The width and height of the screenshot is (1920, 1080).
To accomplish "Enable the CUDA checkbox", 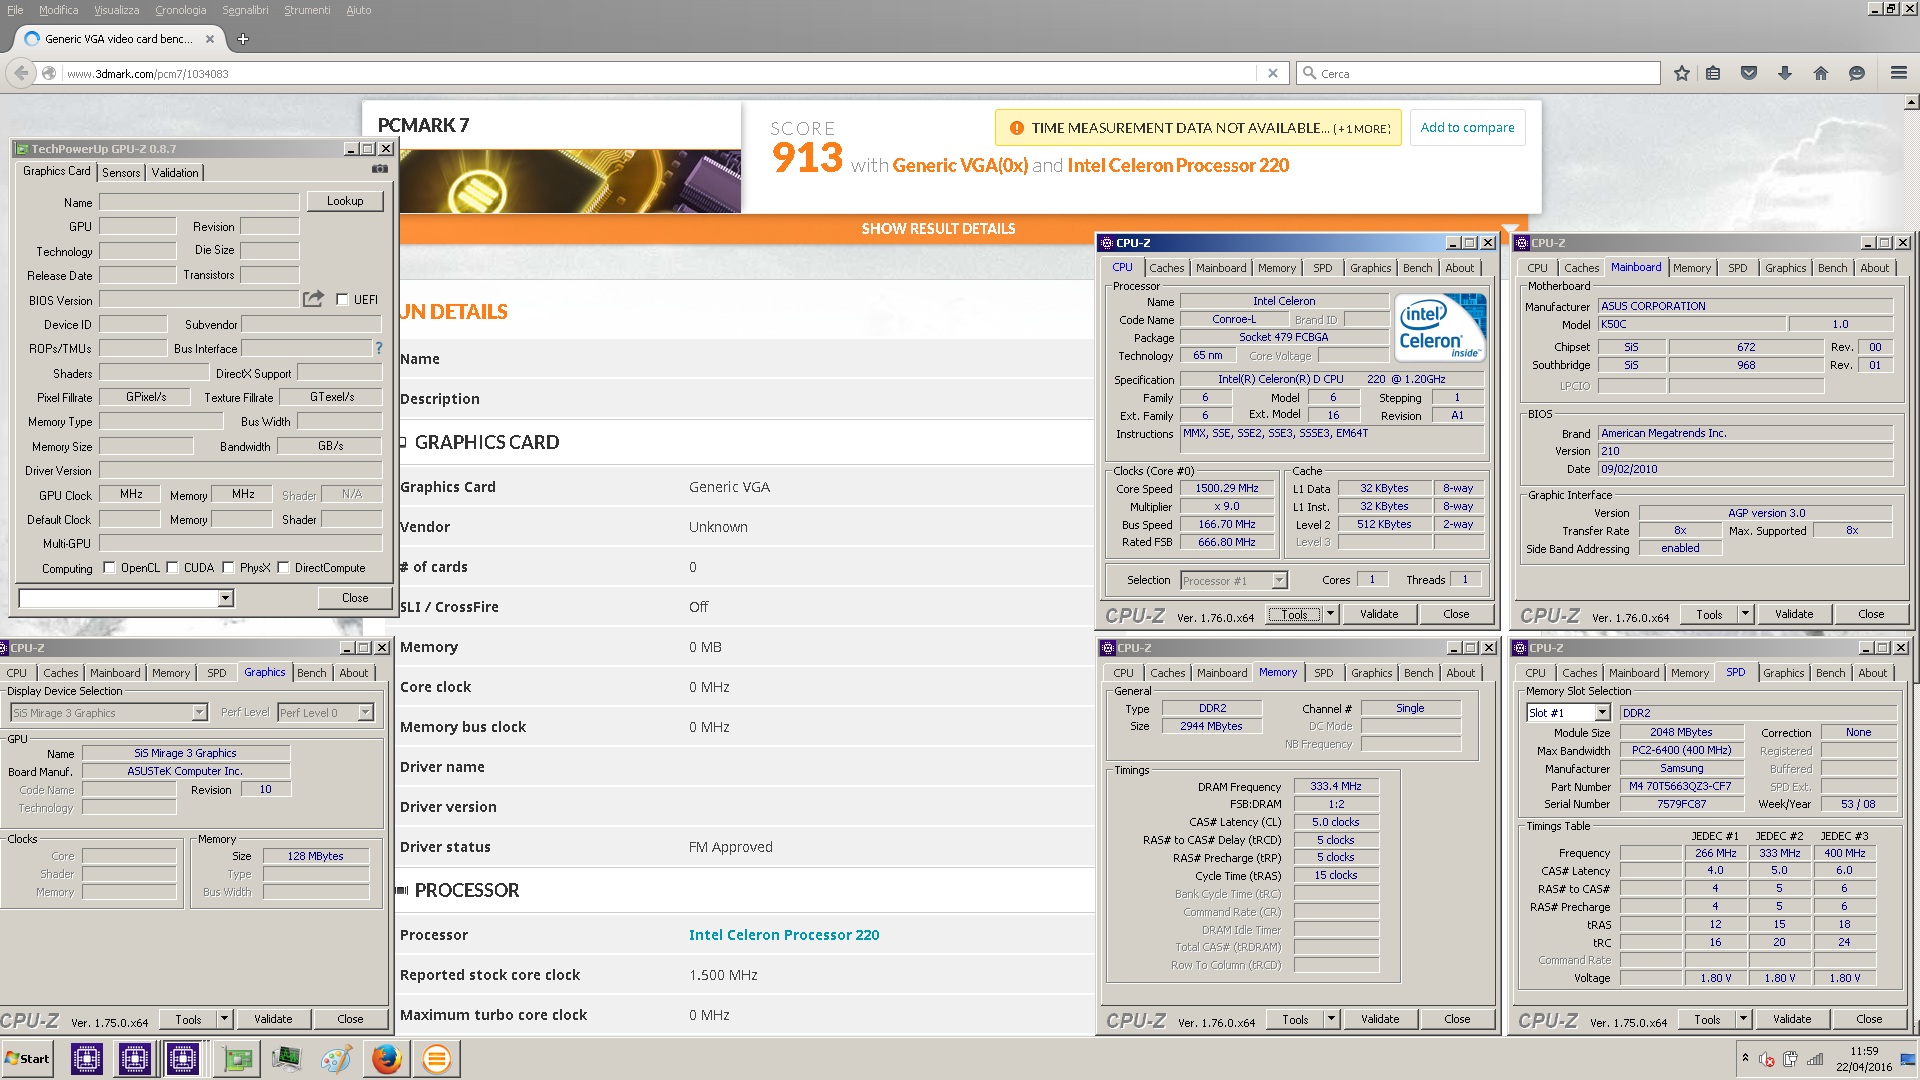I will click(172, 567).
